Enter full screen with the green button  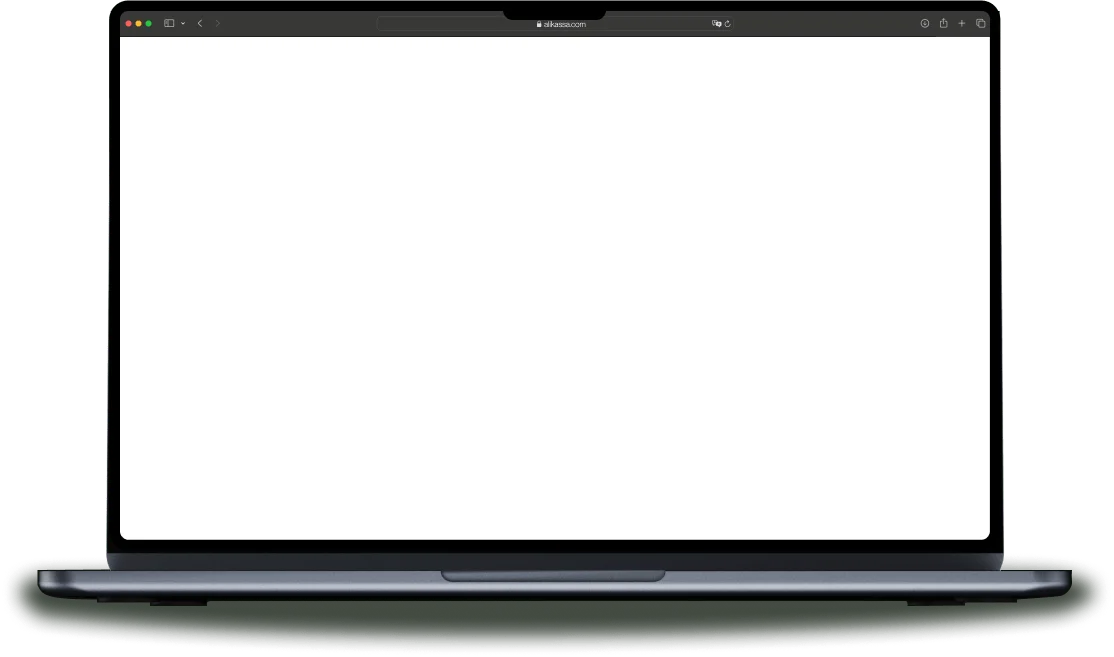pyautogui.click(x=149, y=23)
